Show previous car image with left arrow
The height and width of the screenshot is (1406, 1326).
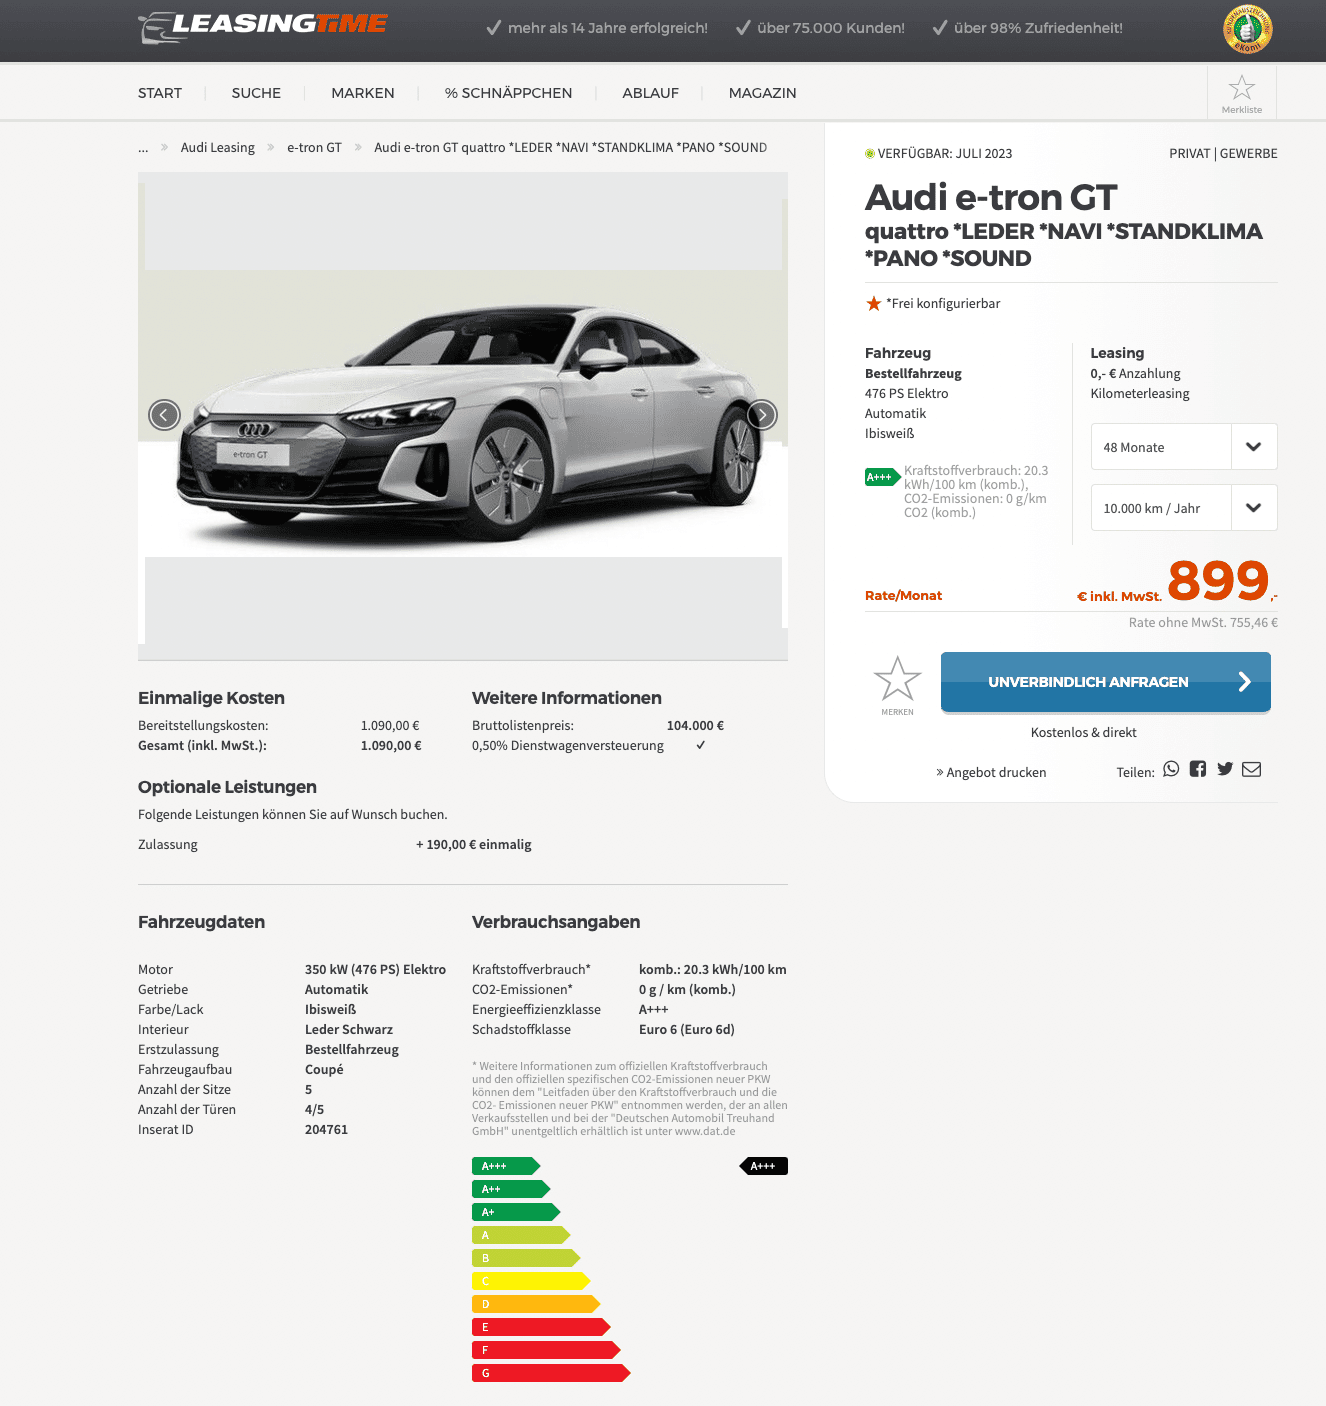tap(164, 414)
